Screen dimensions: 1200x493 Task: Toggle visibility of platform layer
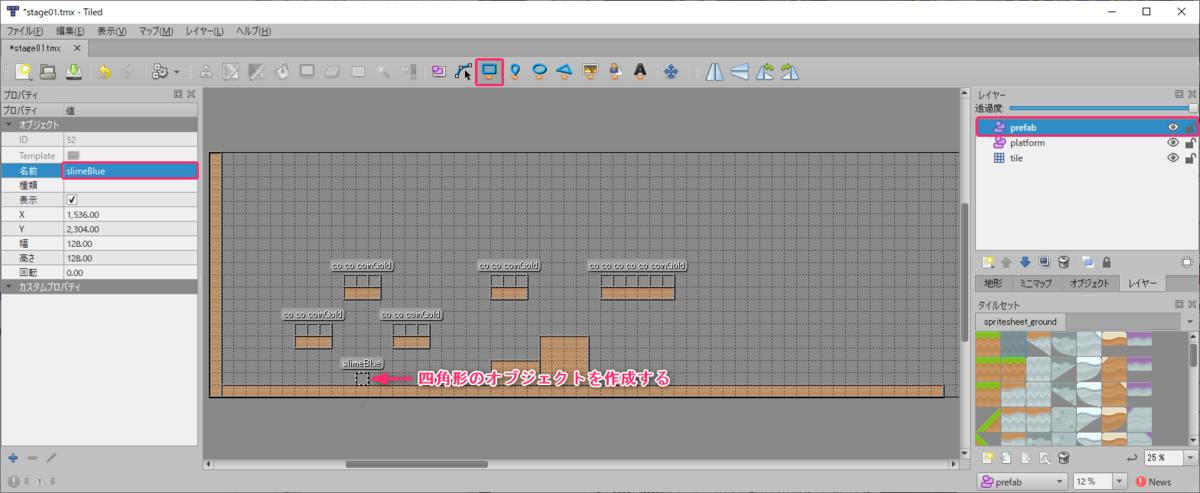coord(1173,143)
